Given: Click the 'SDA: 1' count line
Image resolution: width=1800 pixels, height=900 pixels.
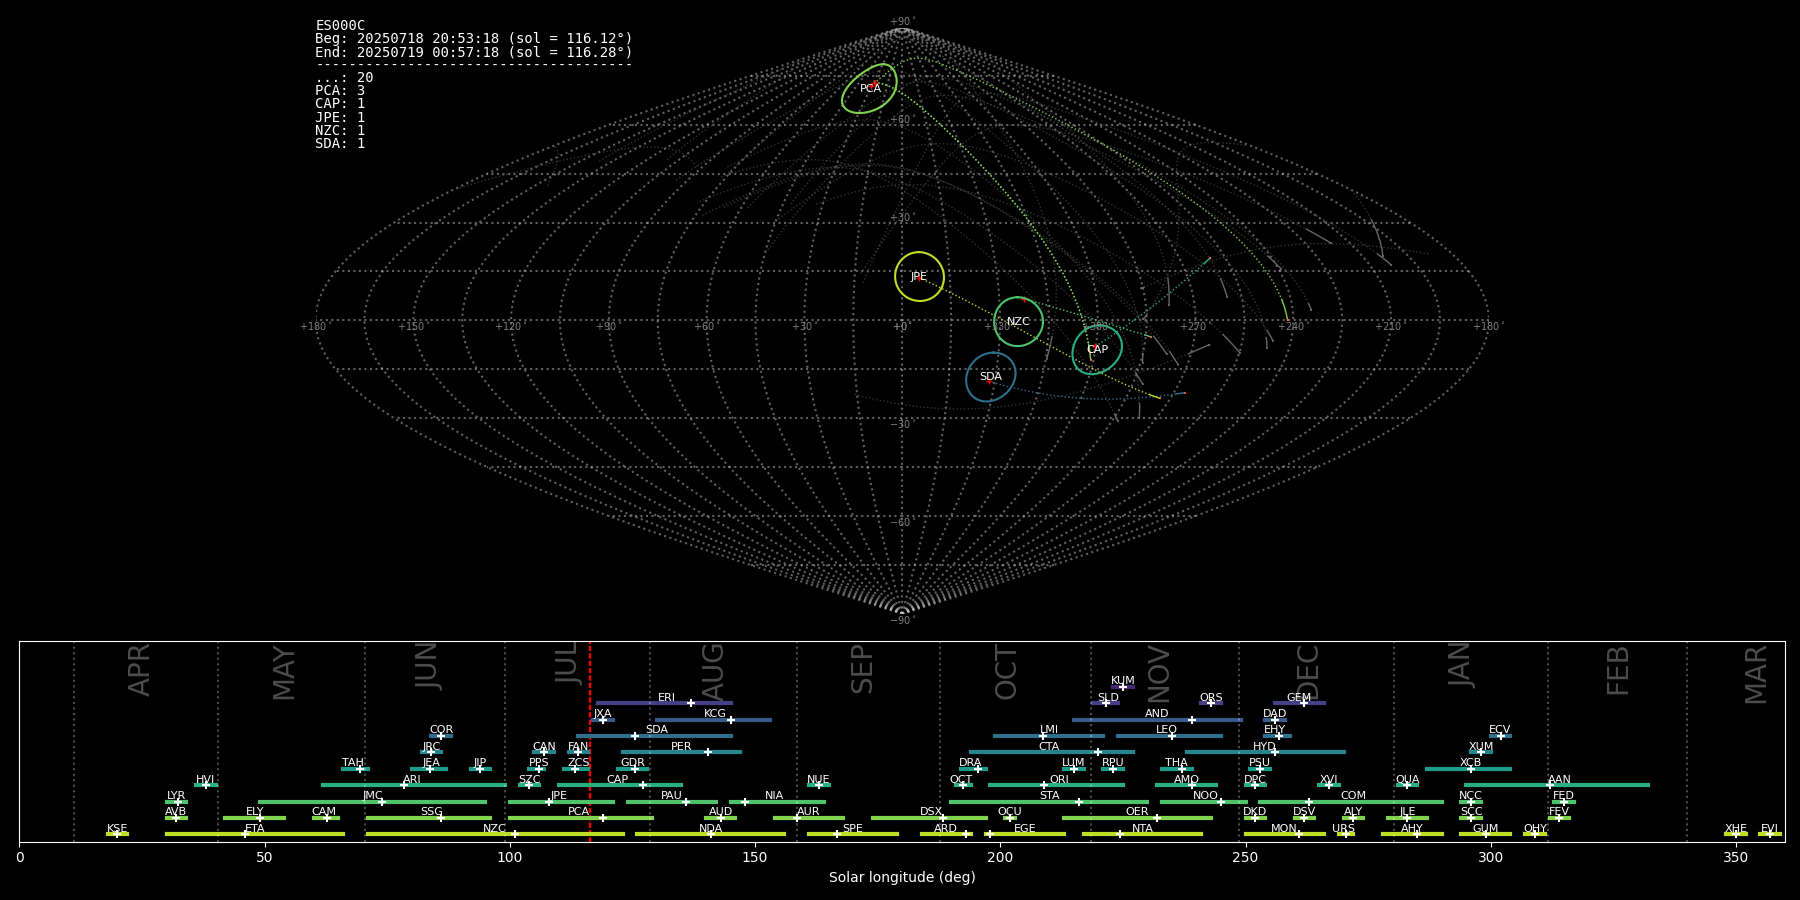Looking at the screenshot, I should point(340,143).
